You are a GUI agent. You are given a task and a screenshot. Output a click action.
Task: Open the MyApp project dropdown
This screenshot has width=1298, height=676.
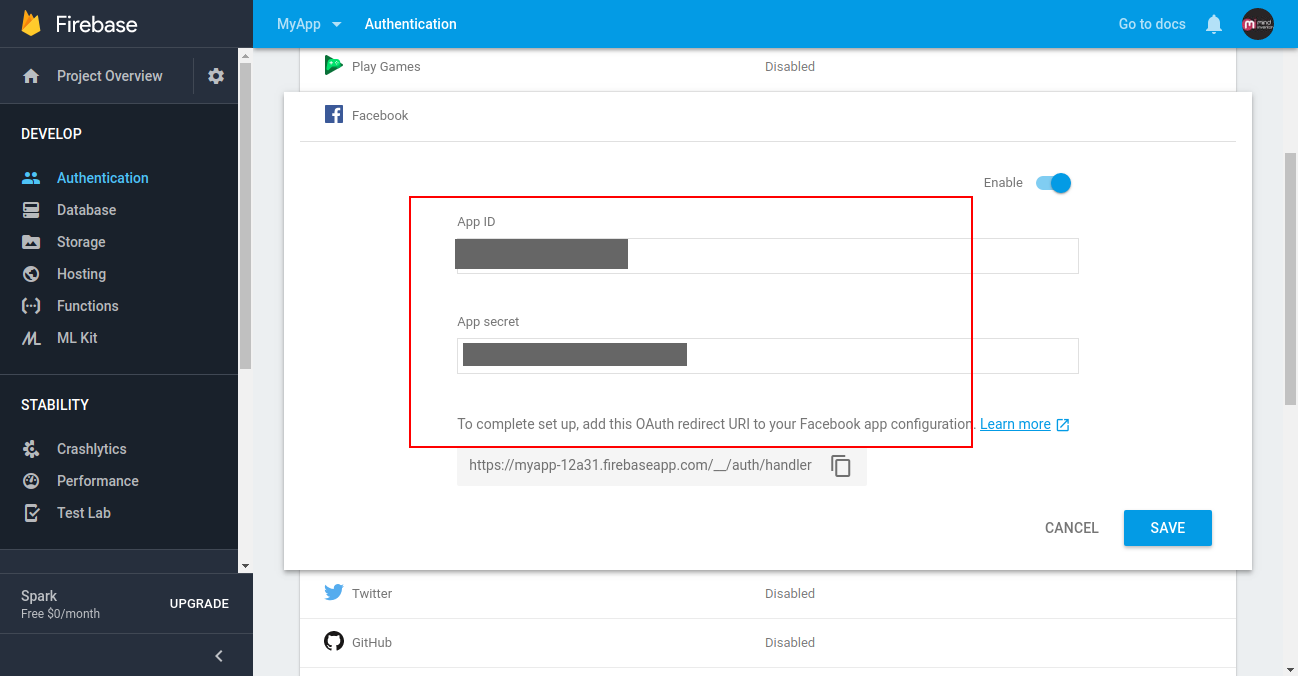point(309,24)
